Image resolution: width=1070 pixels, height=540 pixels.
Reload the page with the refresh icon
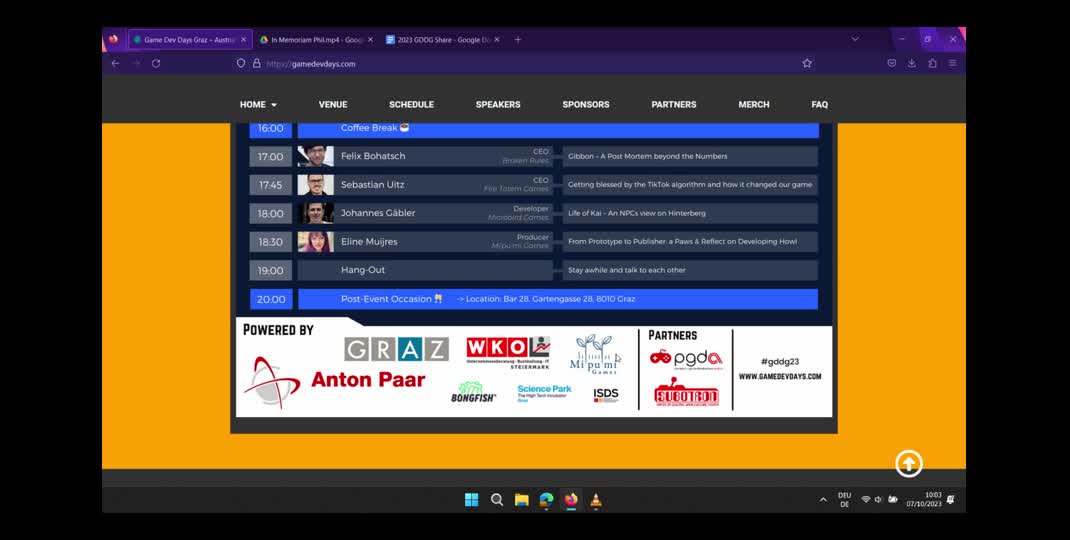tap(156, 63)
